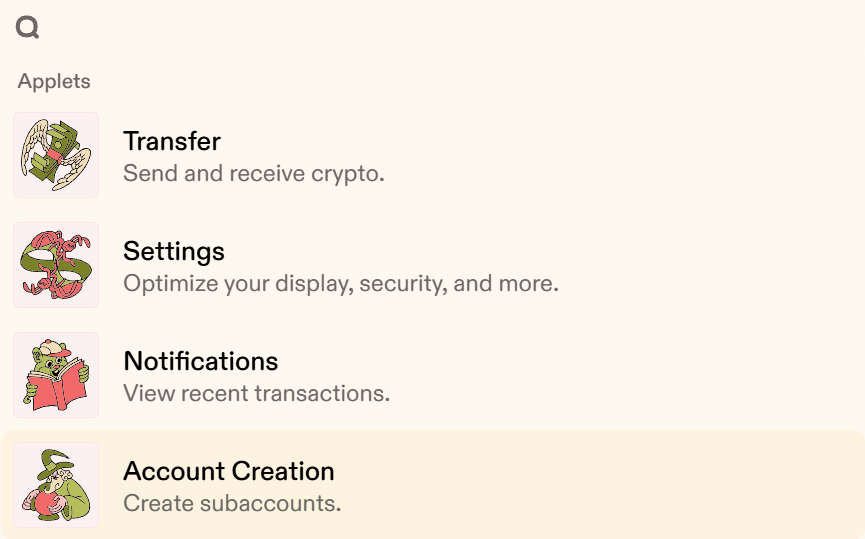Image resolution: width=865 pixels, height=539 pixels.
Task: Select the Transfer applet title
Action: click(x=172, y=141)
